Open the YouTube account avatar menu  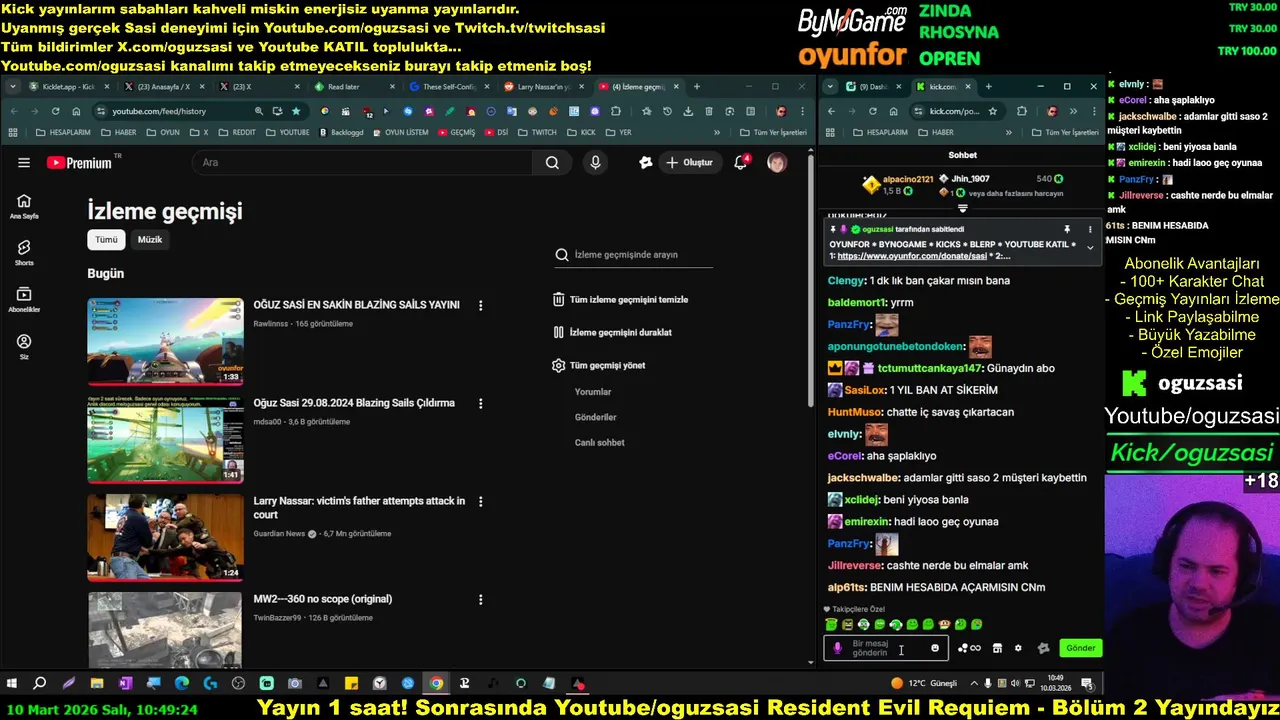coord(777,162)
